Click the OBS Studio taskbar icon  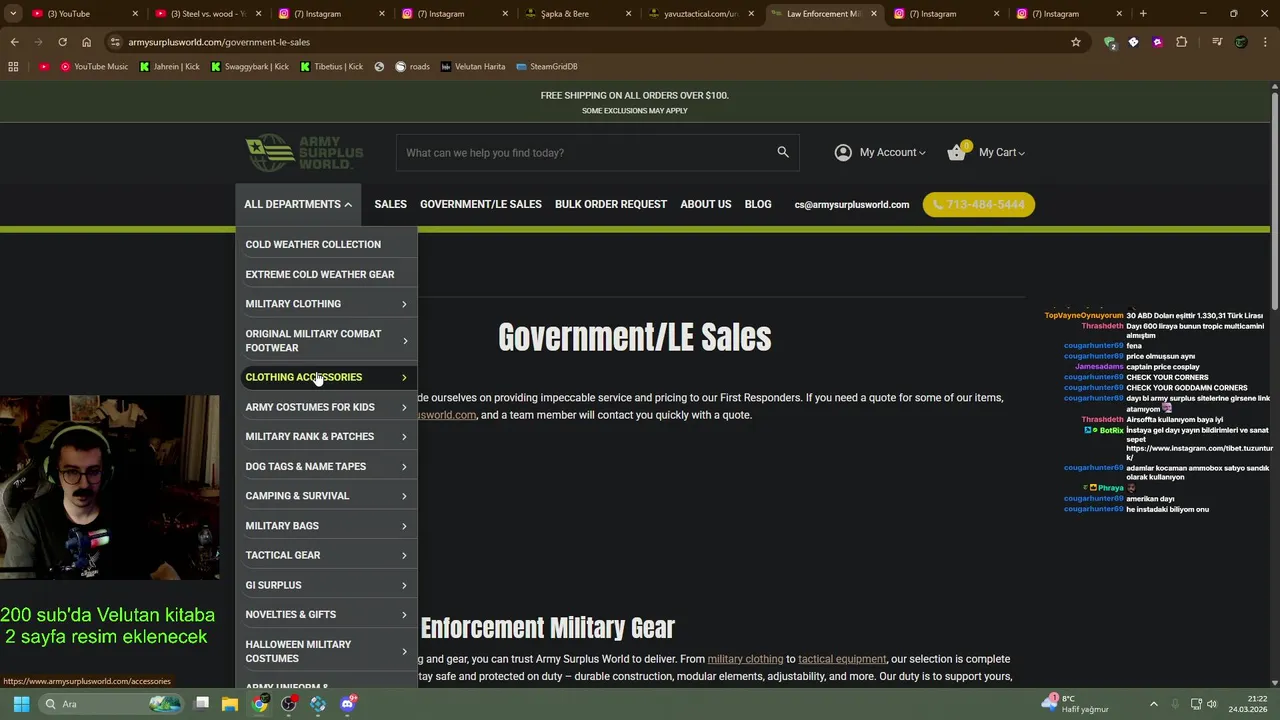(x=289, y=704)
